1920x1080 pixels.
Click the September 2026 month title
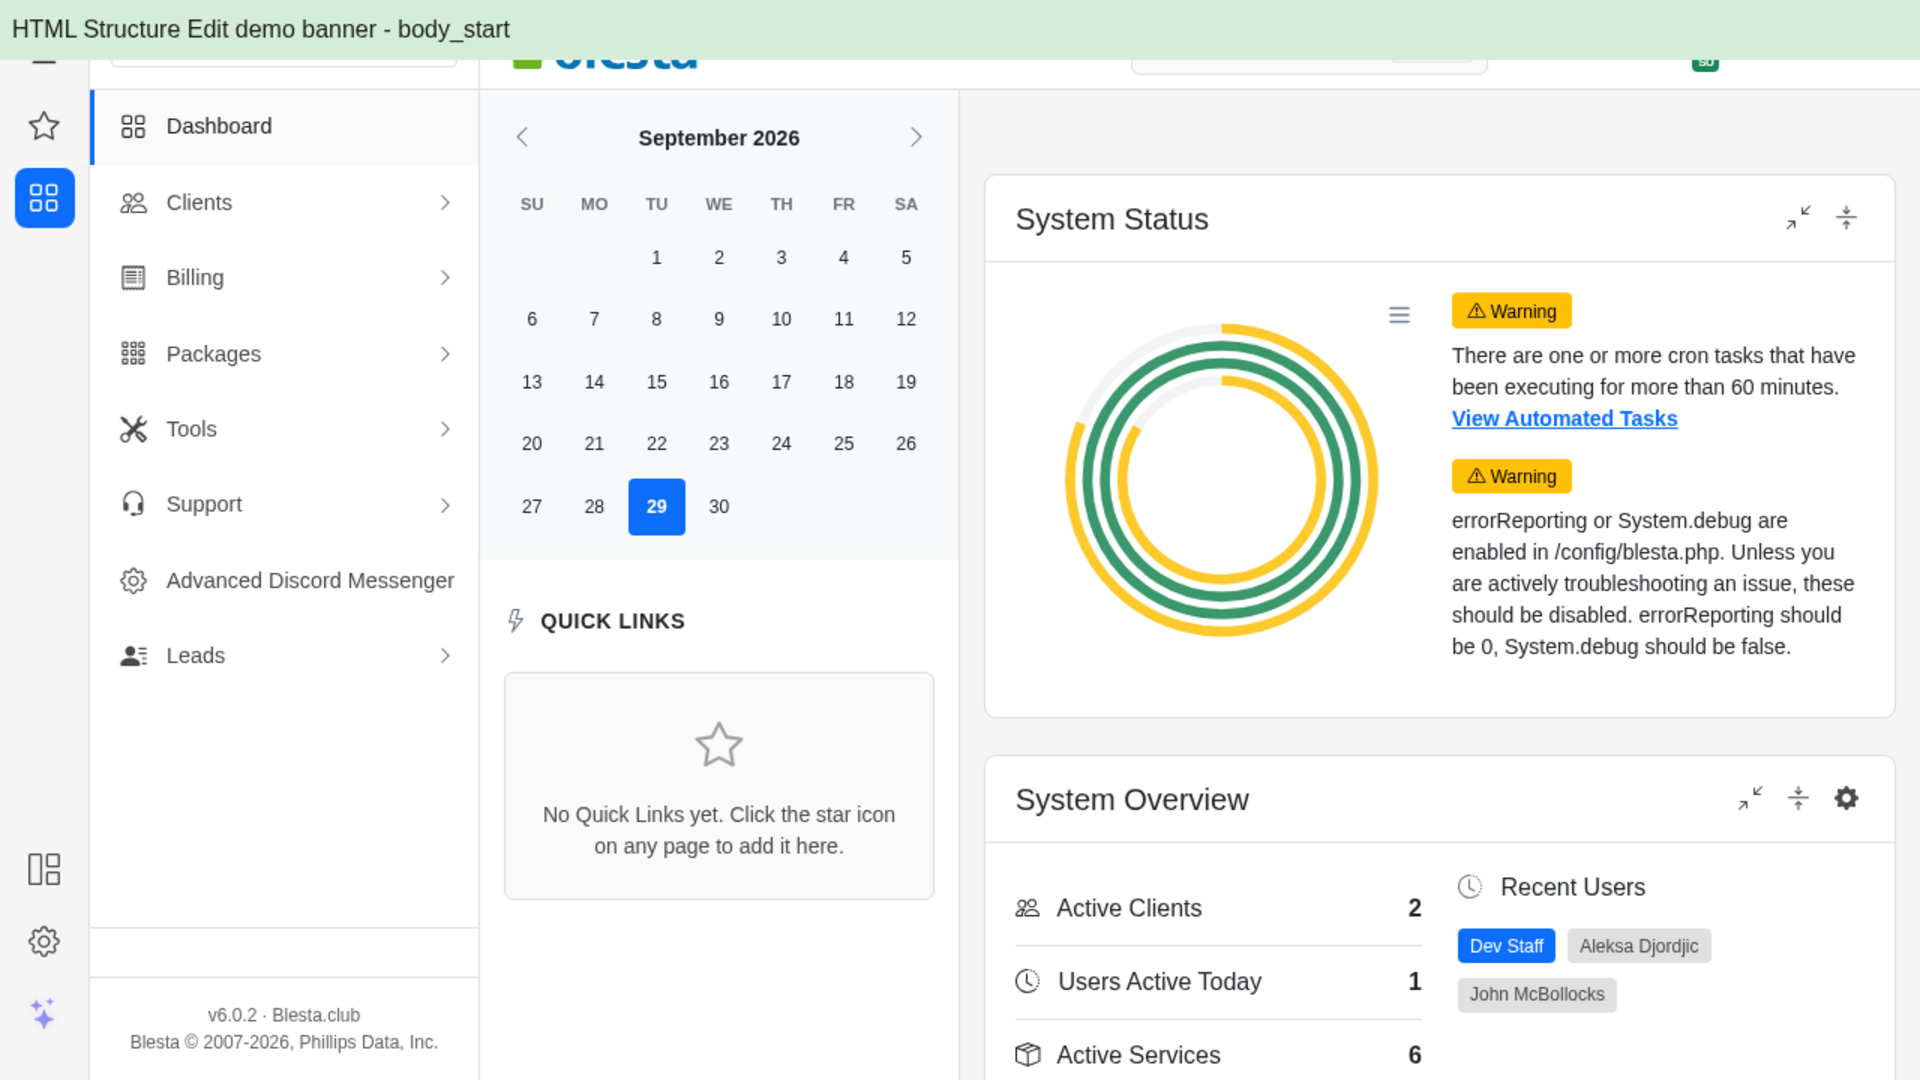pyautogui.click(x=719, y=138)
